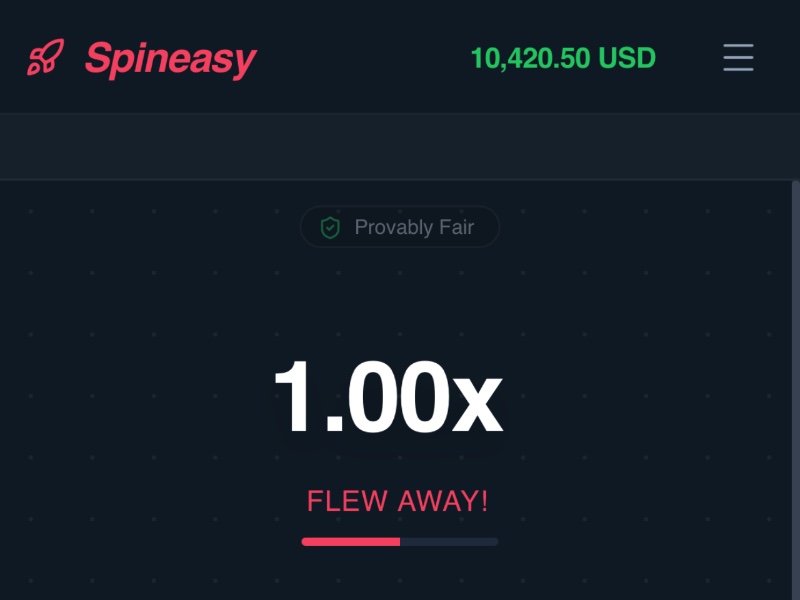Click the filled portion of the progress indicator
Image resolution: width=800 pixels, height=600 pixels.
point(350,541)
